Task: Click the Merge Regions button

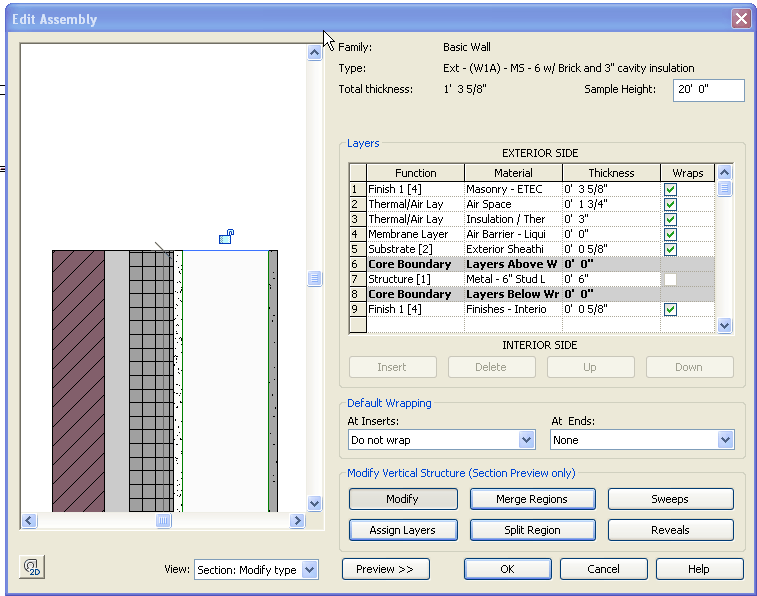Action: tap(531, 499)
